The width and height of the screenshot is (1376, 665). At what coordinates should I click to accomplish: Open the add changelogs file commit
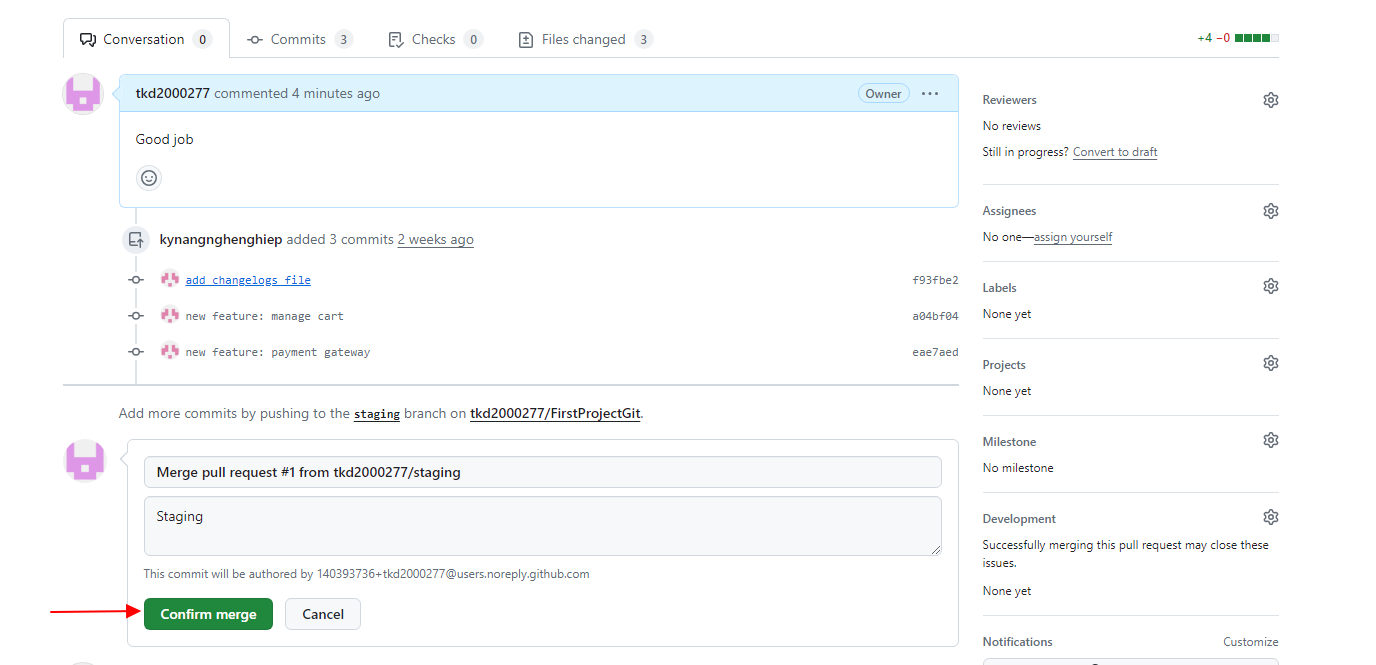248,280
